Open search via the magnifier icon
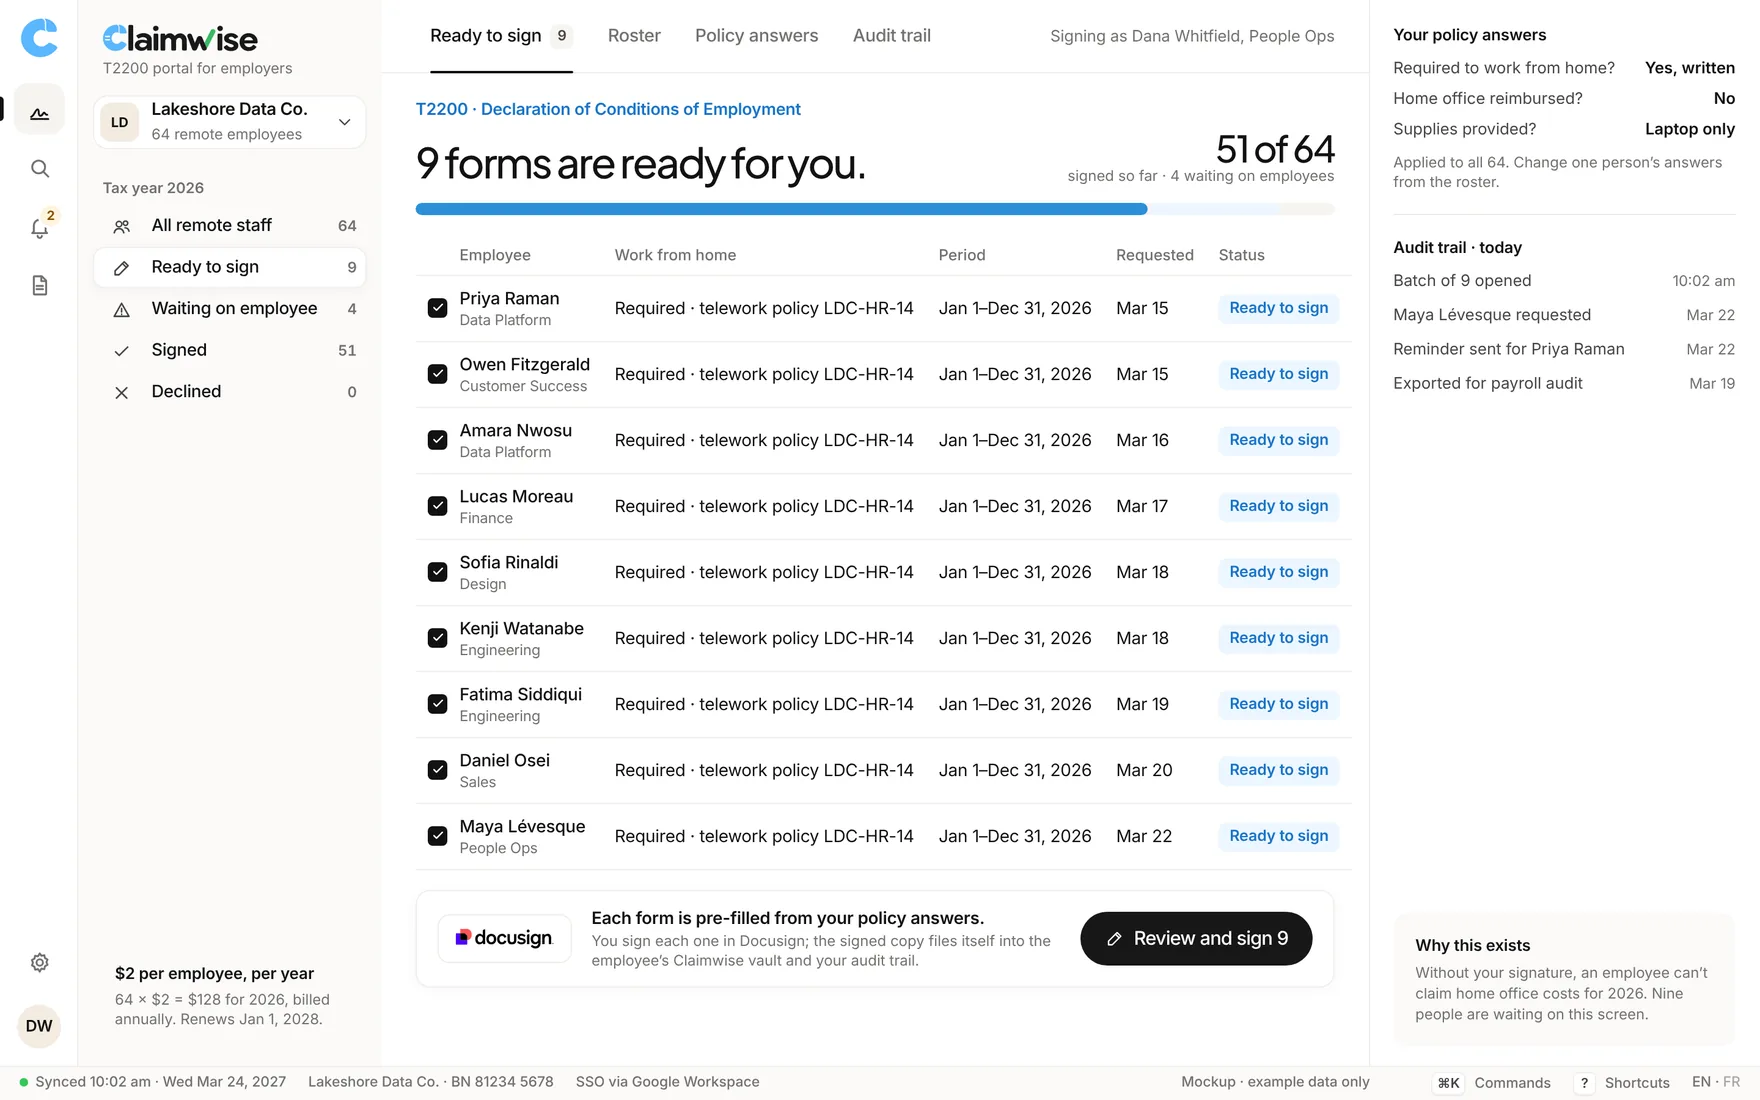Viewport: 1760px width, 1100px height. 39,168
